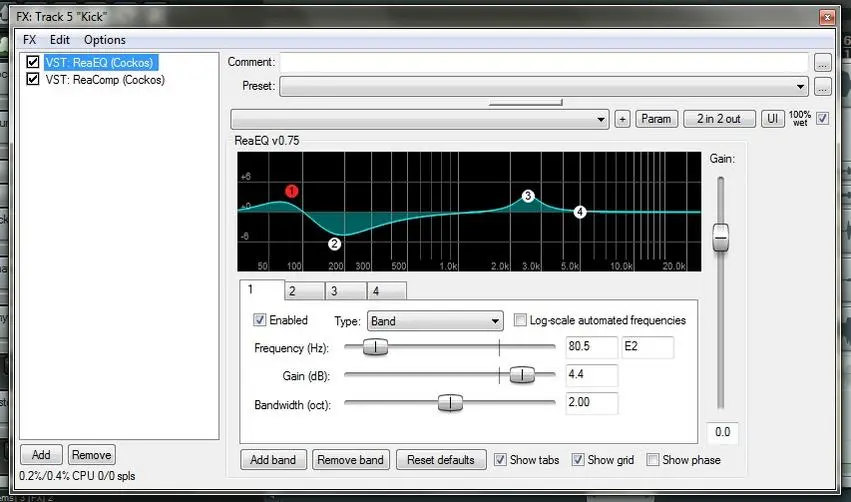
Task: Click the Add band button
Action: (272, 460)
